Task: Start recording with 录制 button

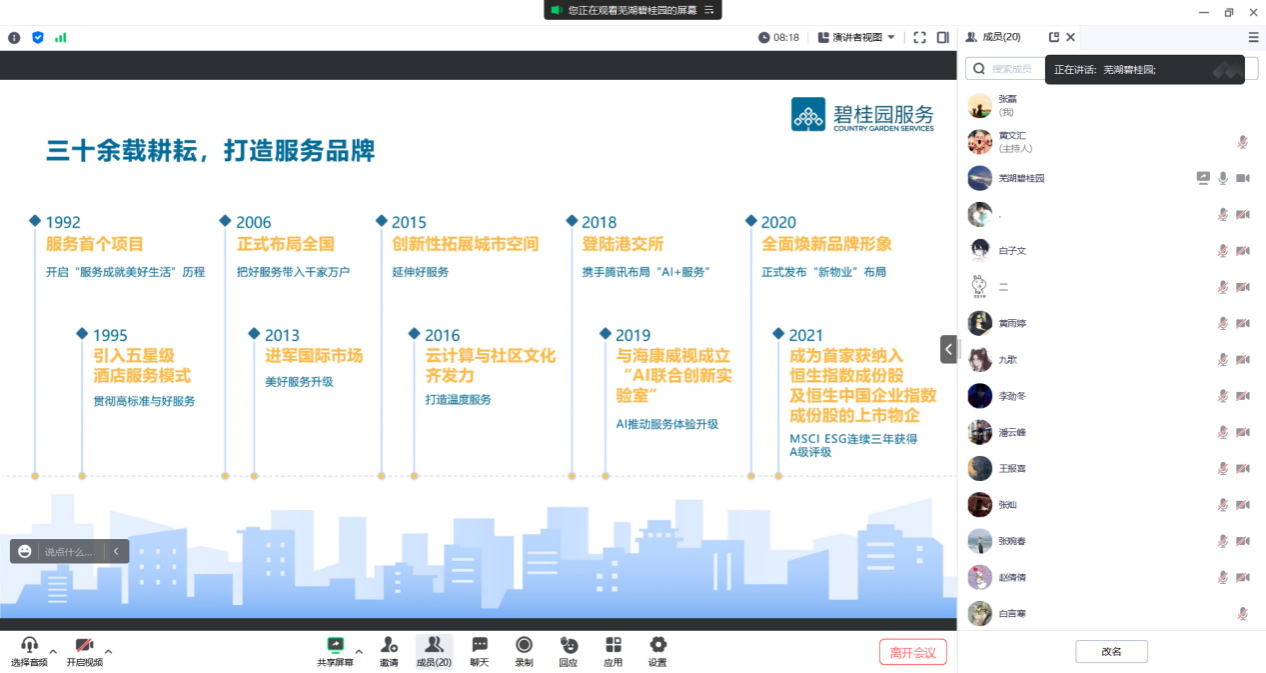Action: point(524,650)
